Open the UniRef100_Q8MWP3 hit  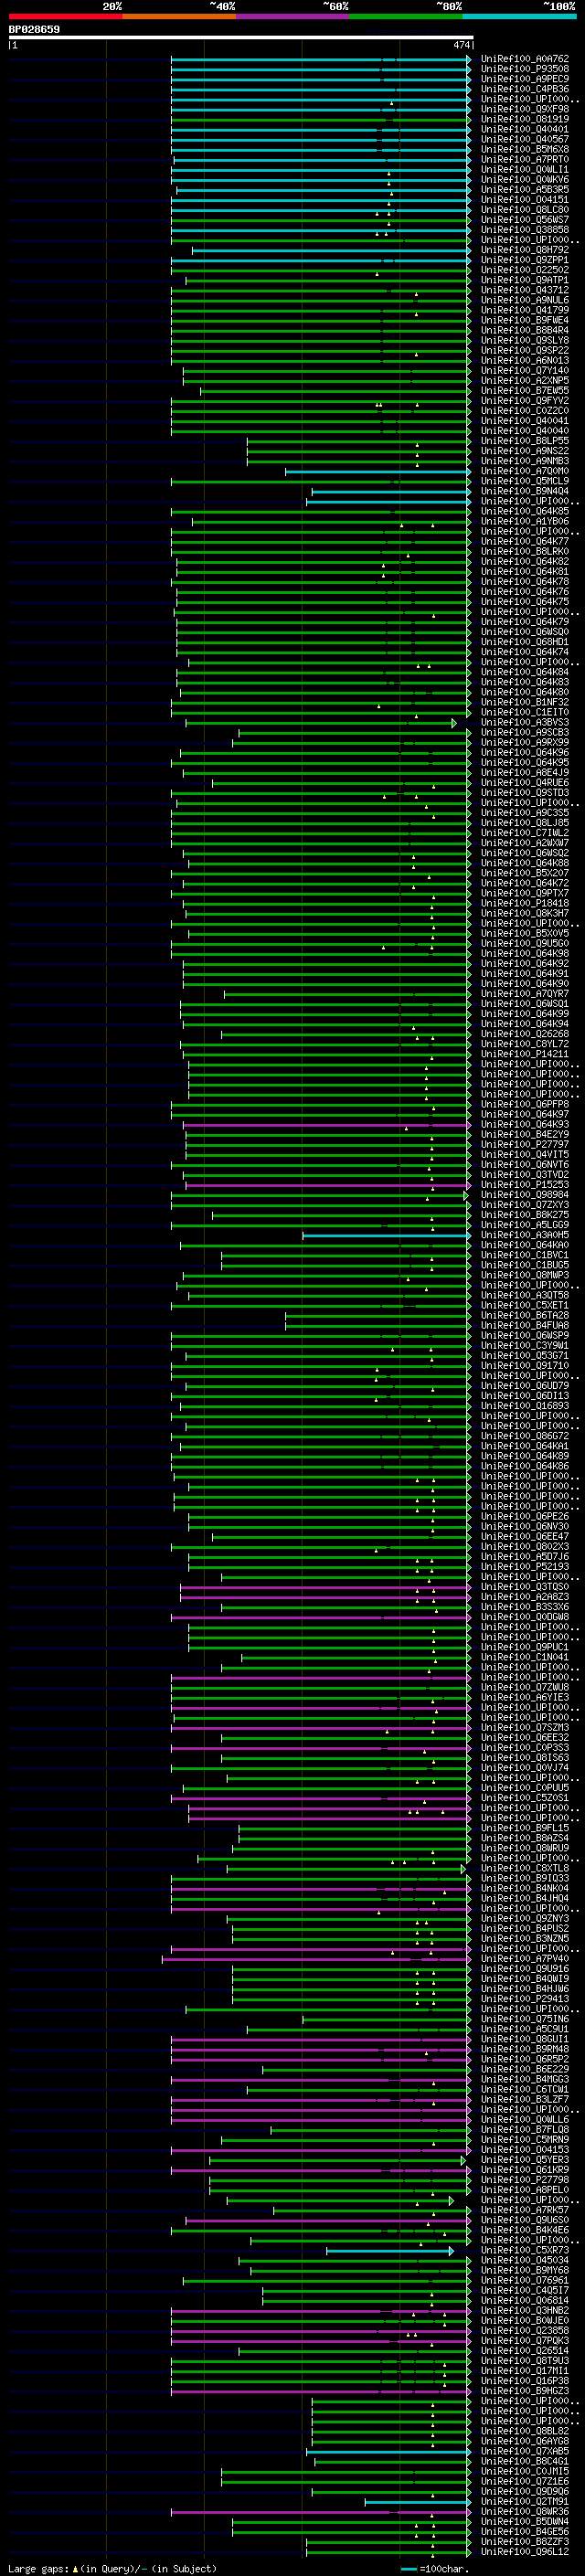(525, 1275)
